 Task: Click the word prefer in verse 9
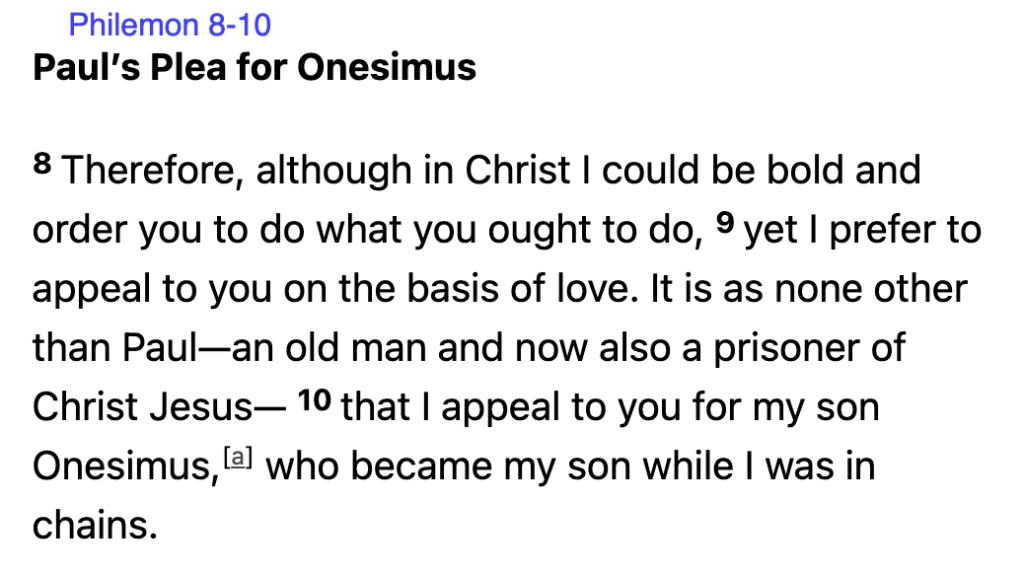(878, 231)
